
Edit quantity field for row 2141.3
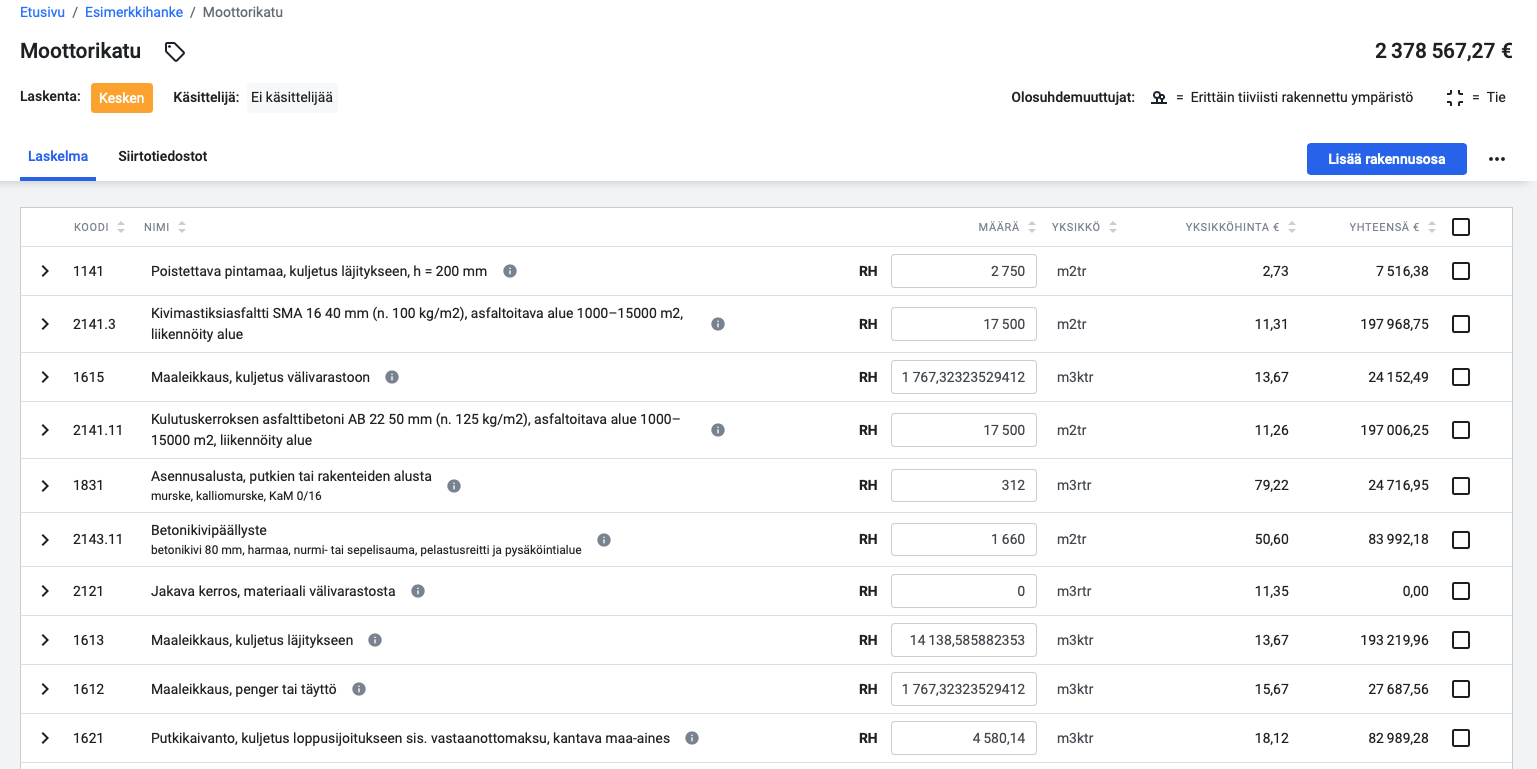[x=964, y=324]
